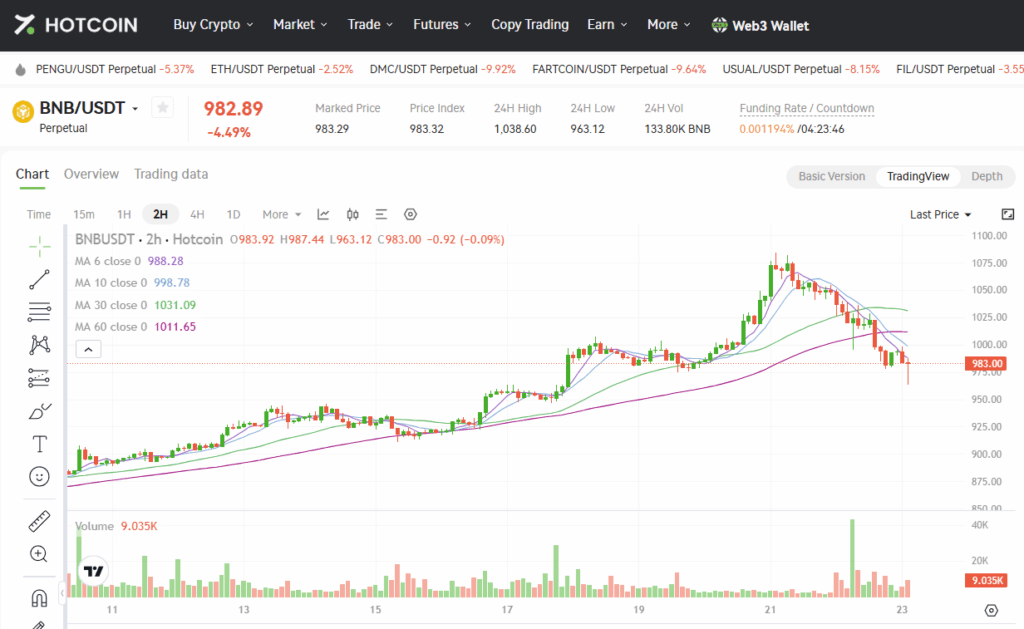This screenshot has height=629, width=1024.
Task: Pick the emoji sticker tool
Action: [x=39, y=477]
